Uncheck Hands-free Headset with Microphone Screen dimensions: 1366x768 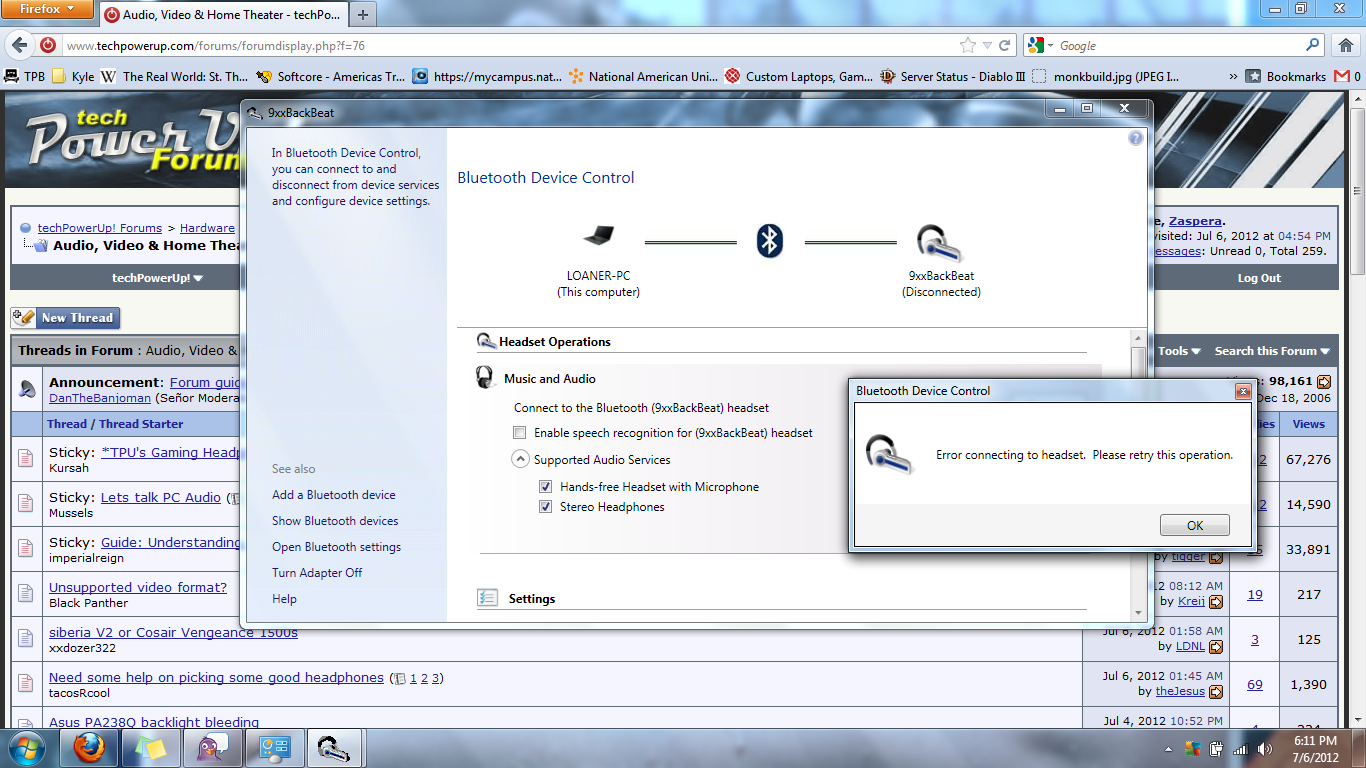click(546, 487)
